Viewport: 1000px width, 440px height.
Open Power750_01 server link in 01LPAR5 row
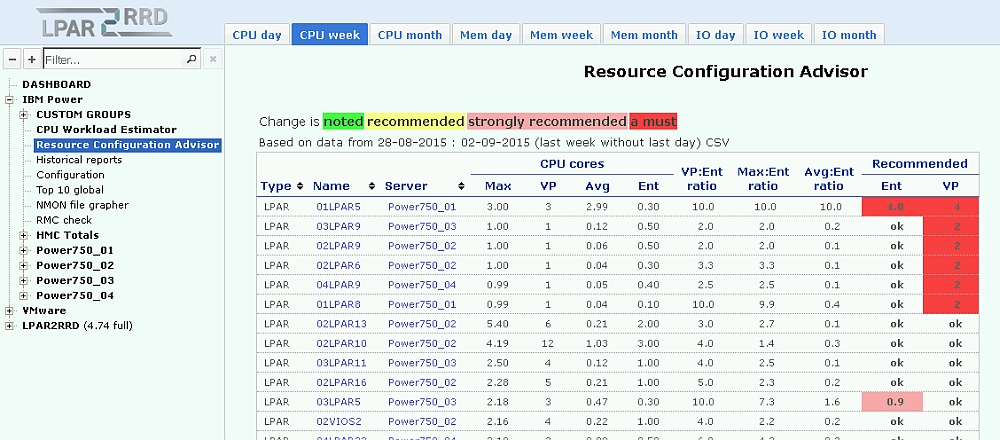[x=422, y=207]
